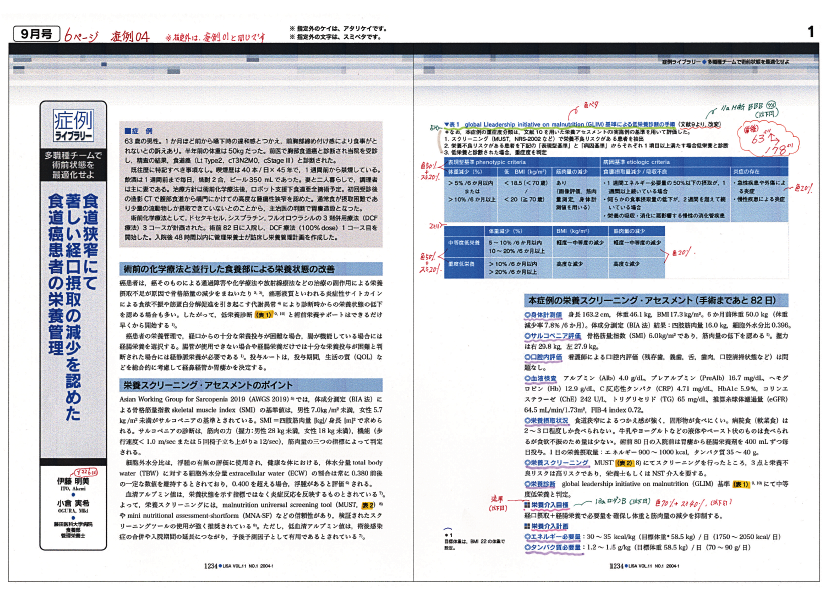
Task: Click the bullet icon beside 血液検査
Action: pyautogui.click(x=525, y=381)
